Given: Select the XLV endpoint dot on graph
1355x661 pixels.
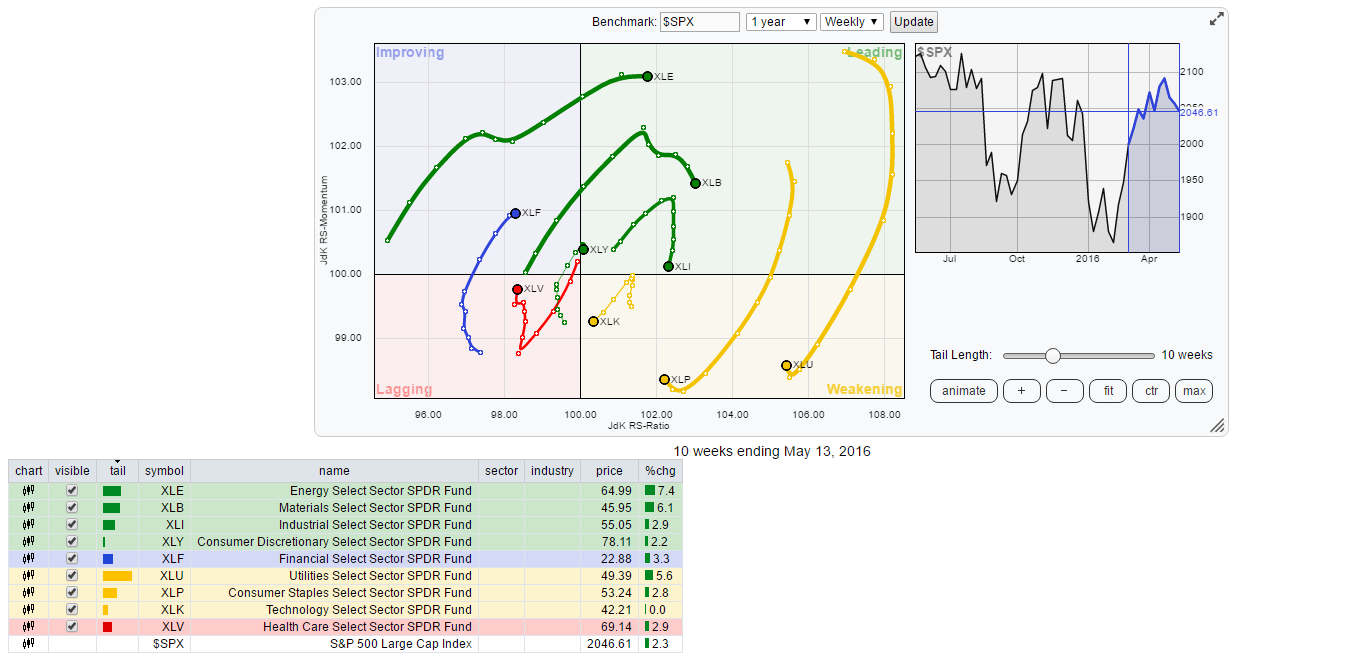Looking at the screenshot, I should click(x=517, y=289).
